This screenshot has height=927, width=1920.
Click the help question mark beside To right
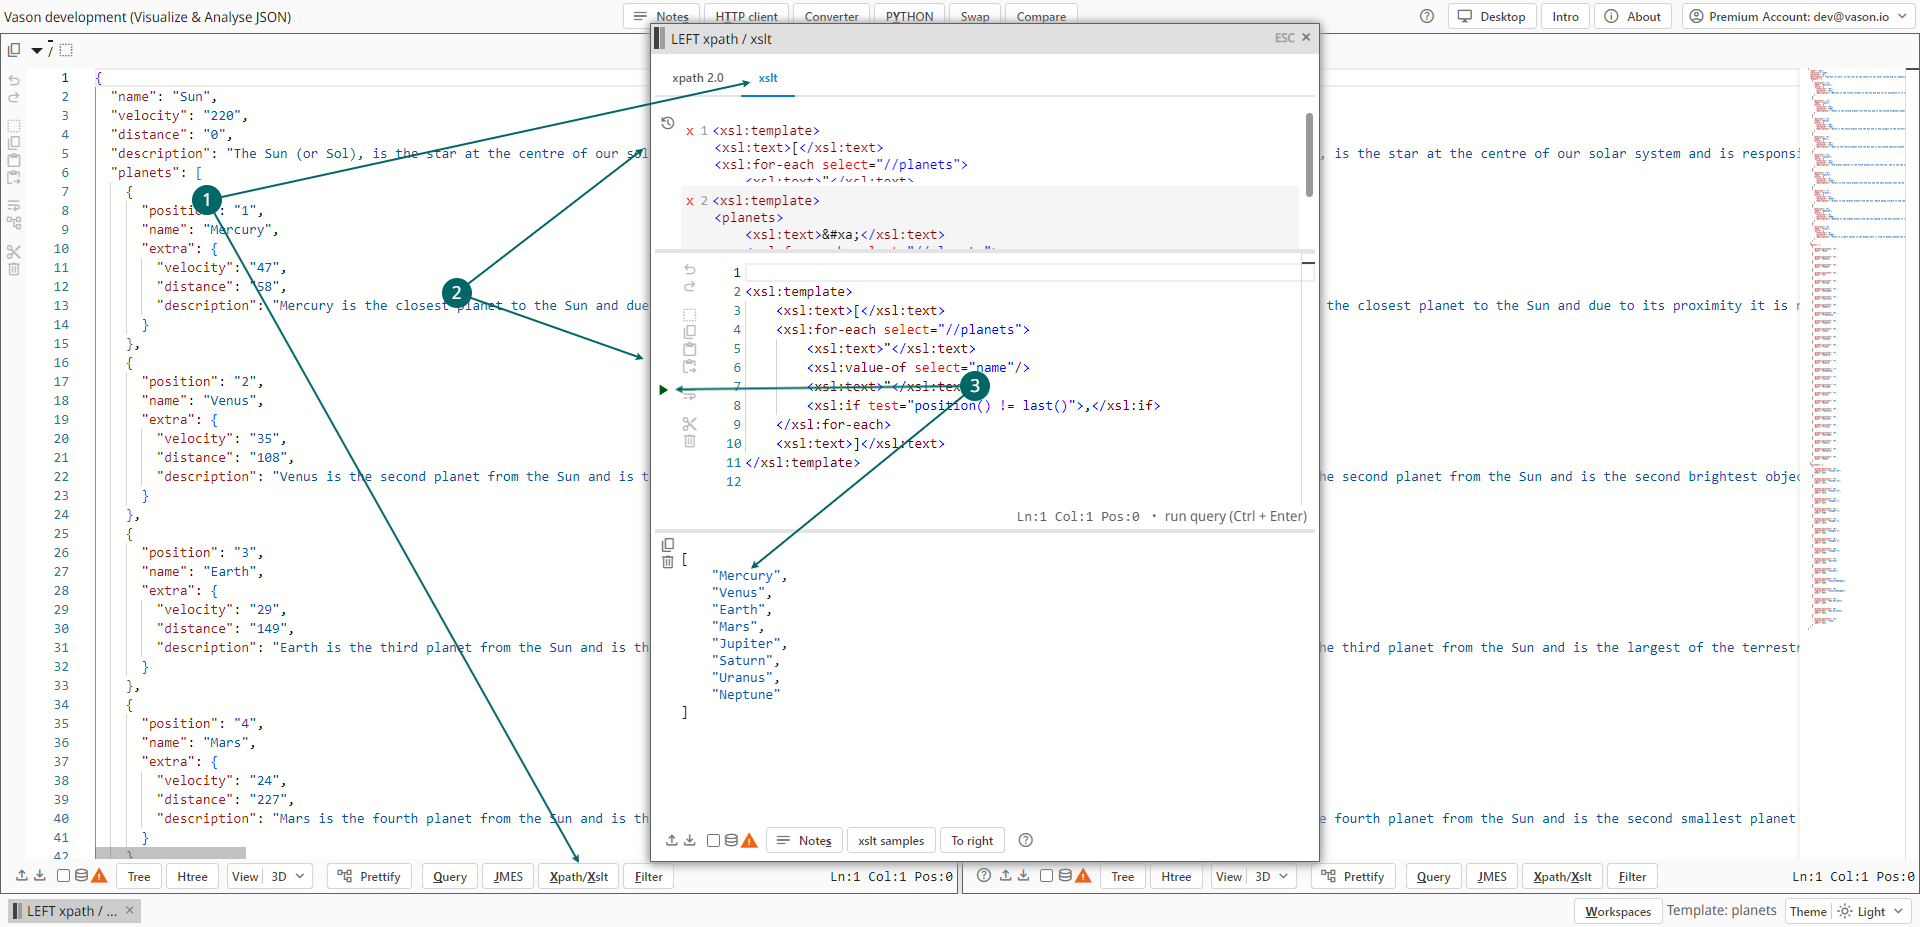click(x=1025, y=841)
